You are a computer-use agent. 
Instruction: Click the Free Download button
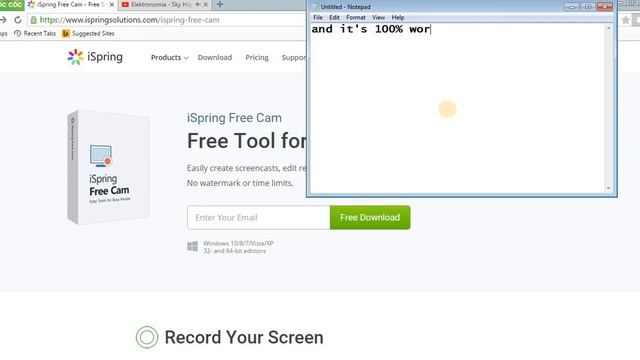pyautogui.click(x=370, y=218)
